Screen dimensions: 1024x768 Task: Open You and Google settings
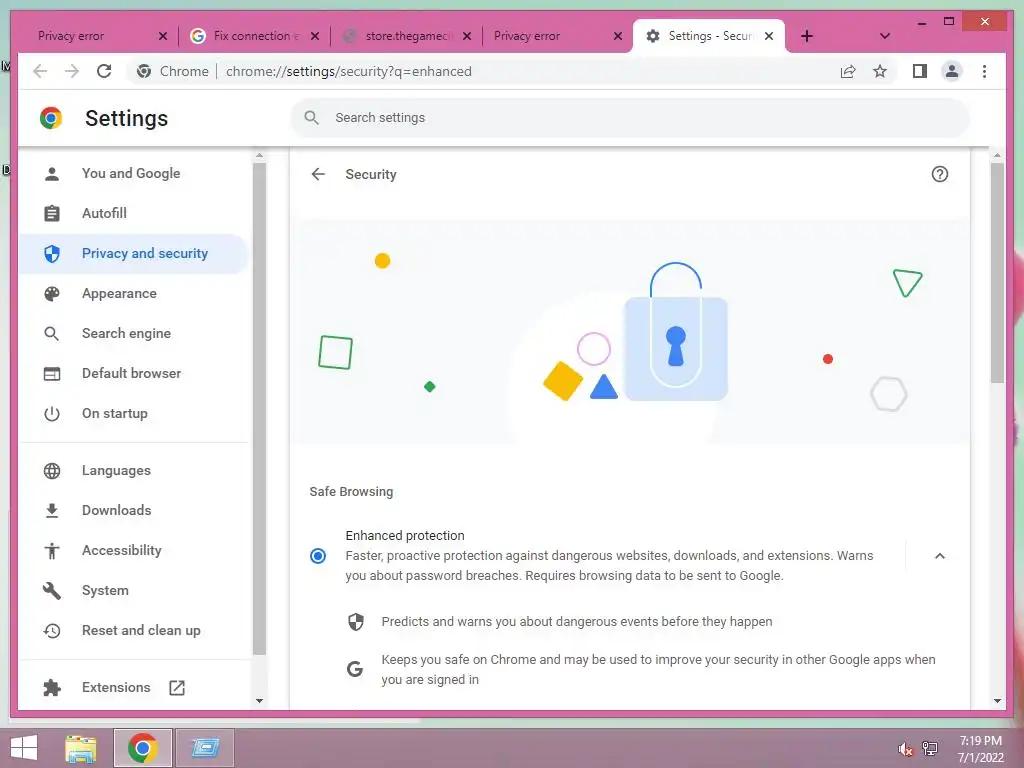coord(134,174)
